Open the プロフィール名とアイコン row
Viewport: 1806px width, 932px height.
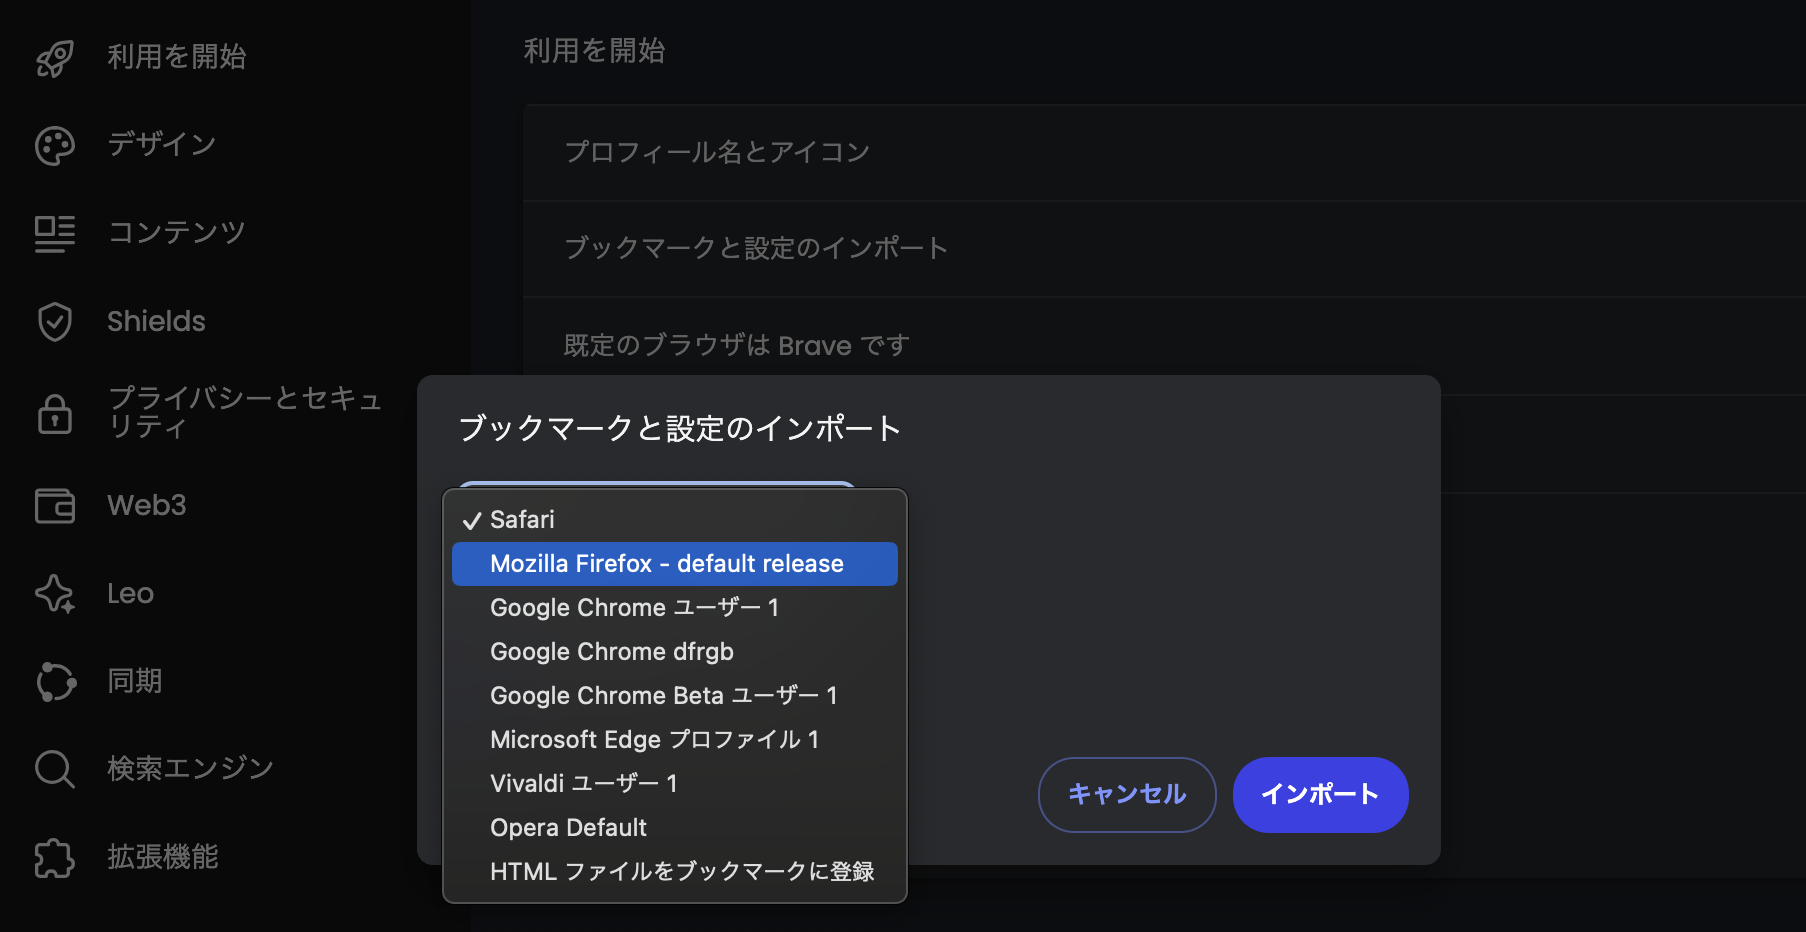1164,153
